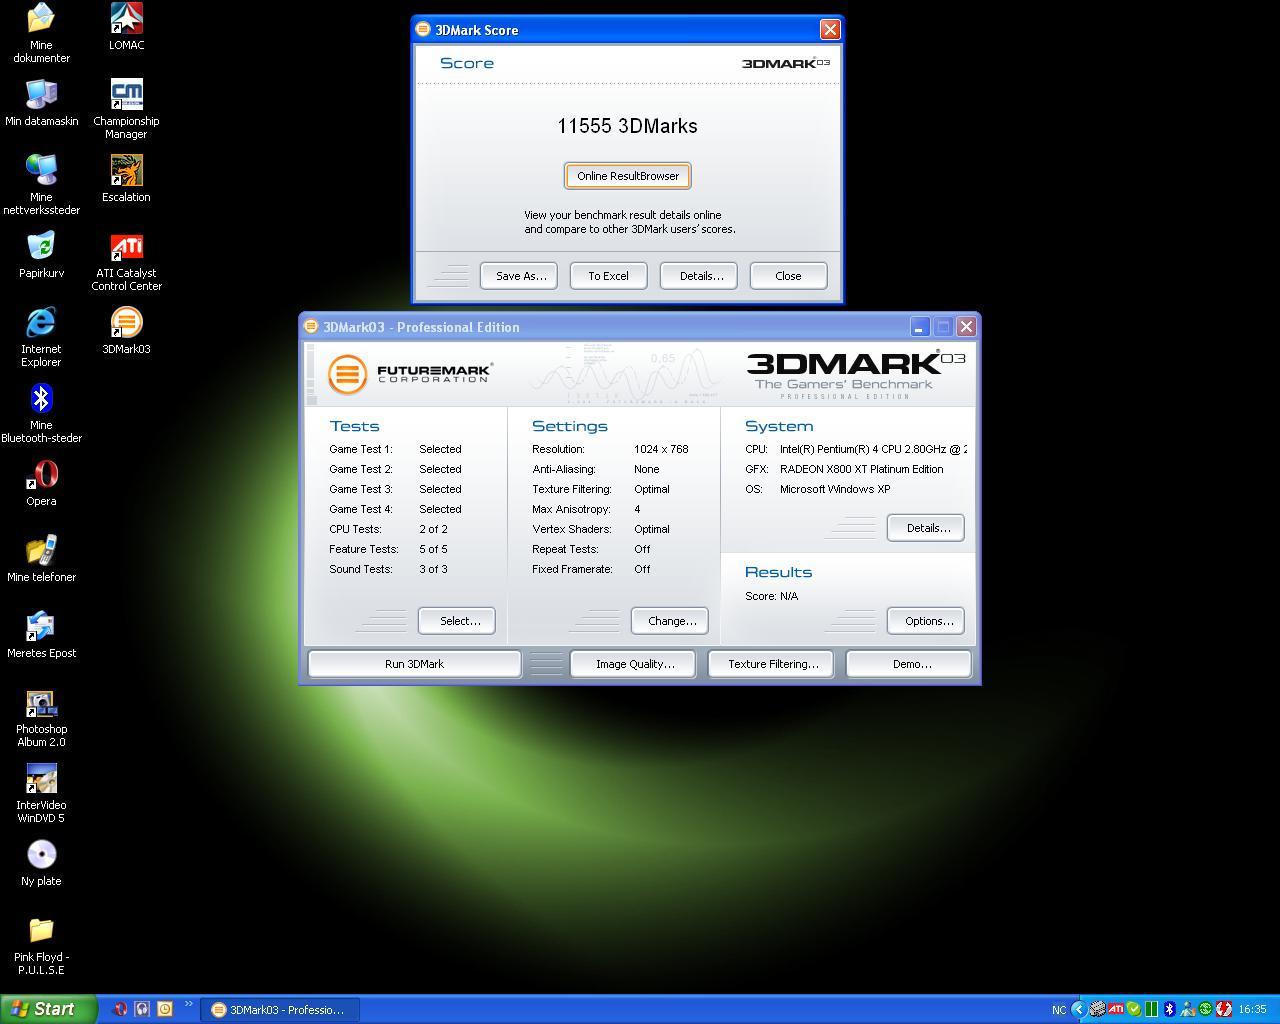Click Options... under Results
Screen dimensions: 1280x1024
[925, 621]
